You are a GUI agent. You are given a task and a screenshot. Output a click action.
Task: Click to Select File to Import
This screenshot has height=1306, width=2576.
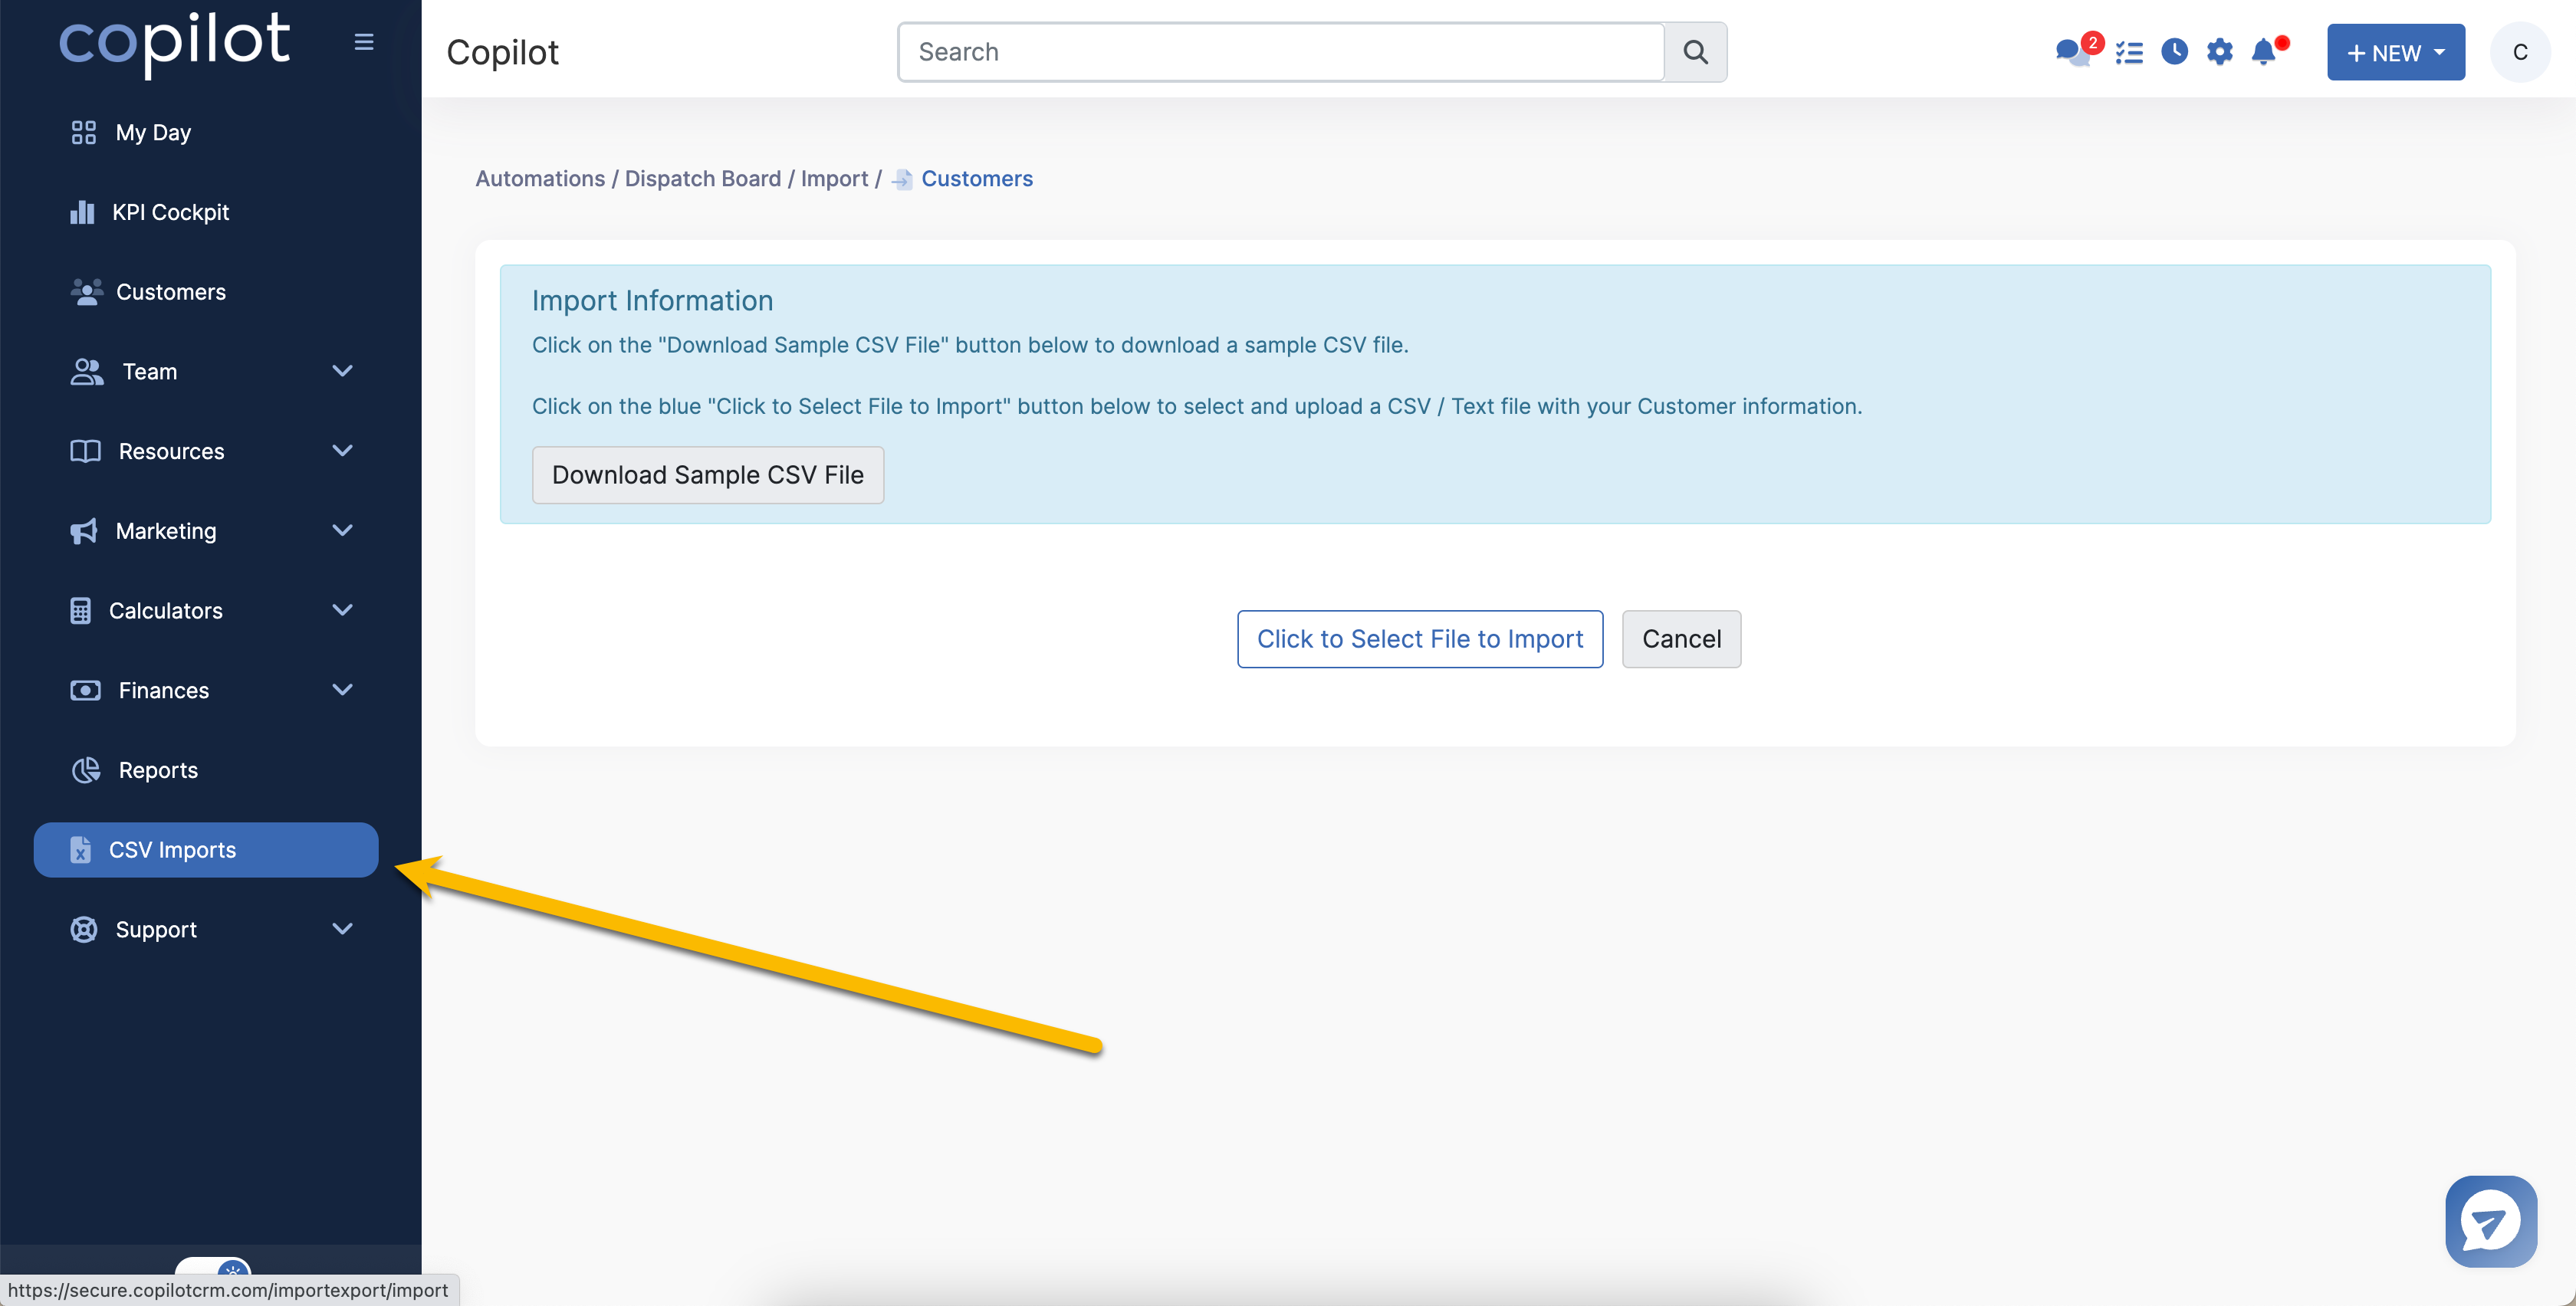tap(1420, 639)
